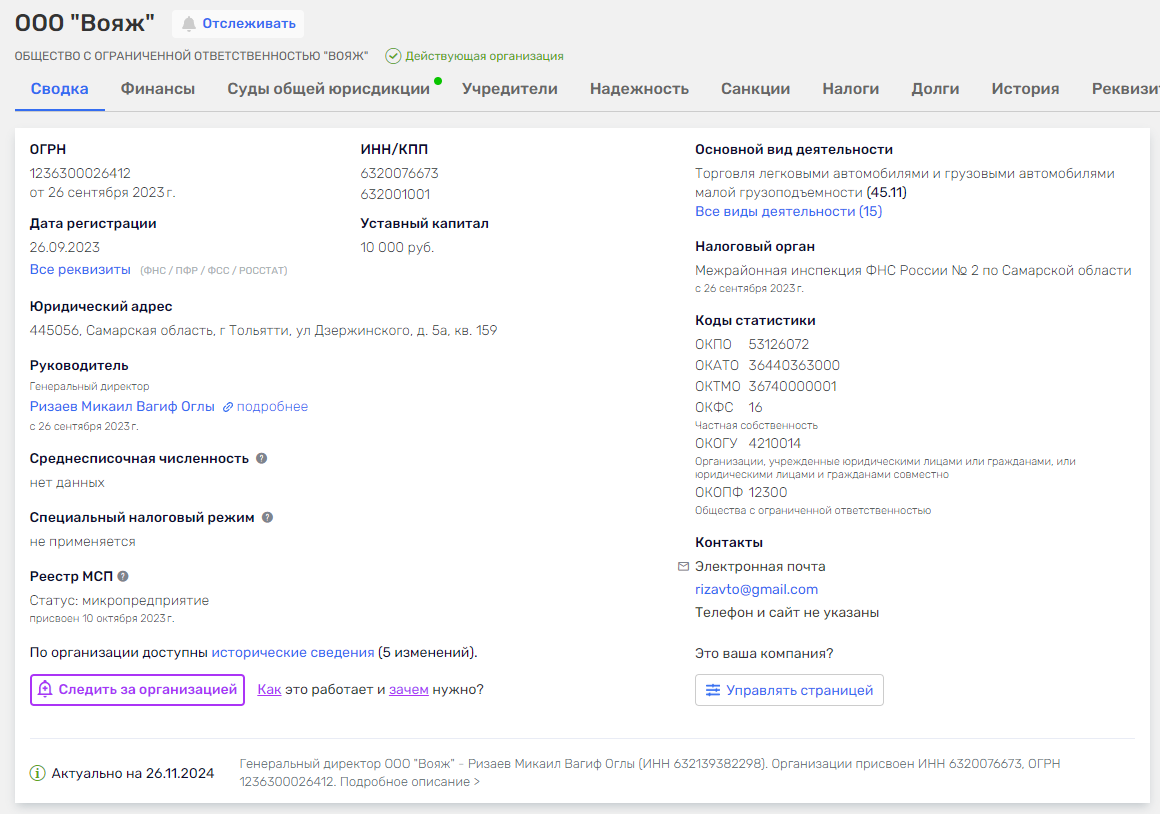The image size is (1160, 814).
Task: Click the INN value 6320076673
Action: pos(399,173)
